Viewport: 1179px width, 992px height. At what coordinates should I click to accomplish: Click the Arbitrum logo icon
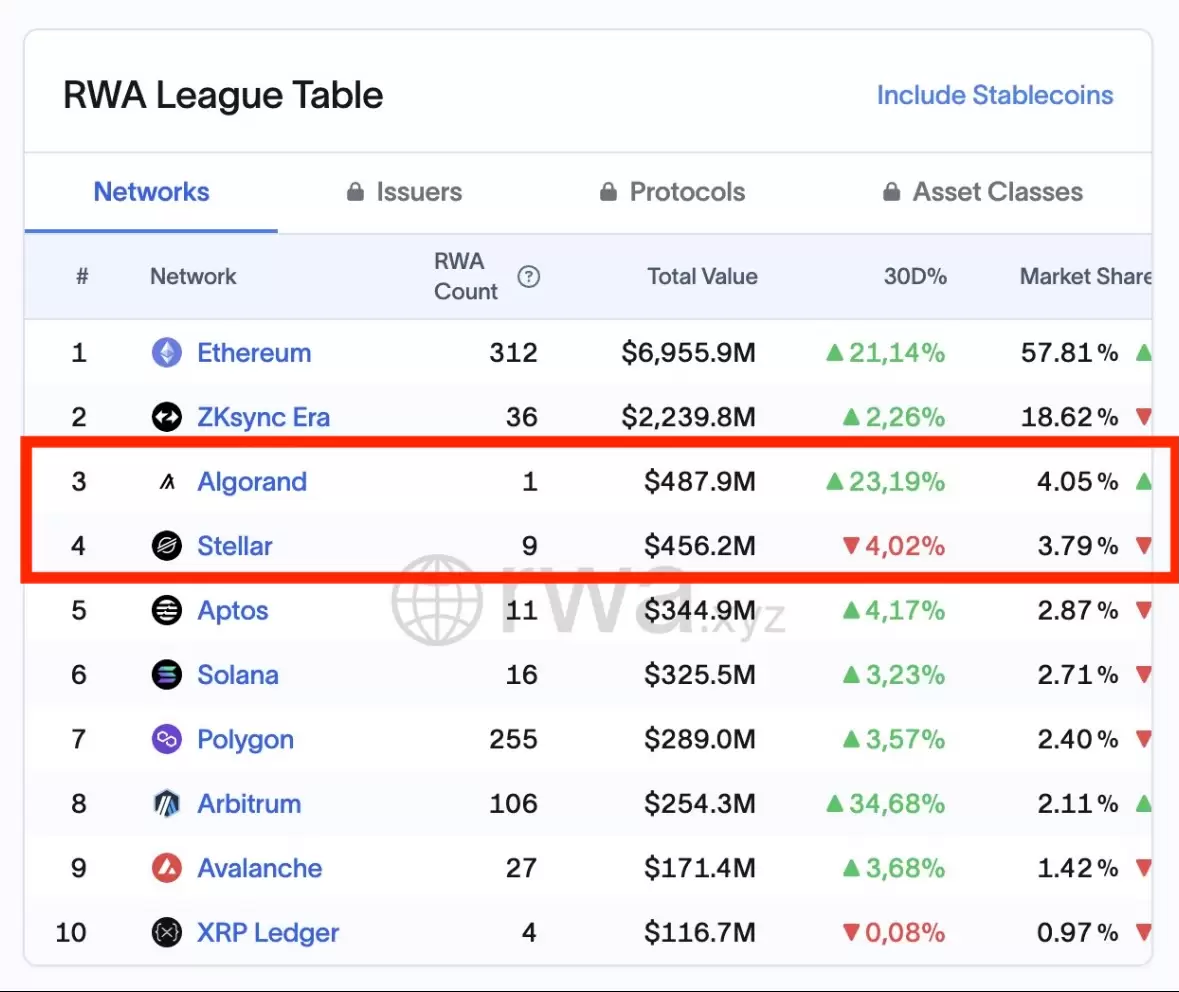click(167, 804)
